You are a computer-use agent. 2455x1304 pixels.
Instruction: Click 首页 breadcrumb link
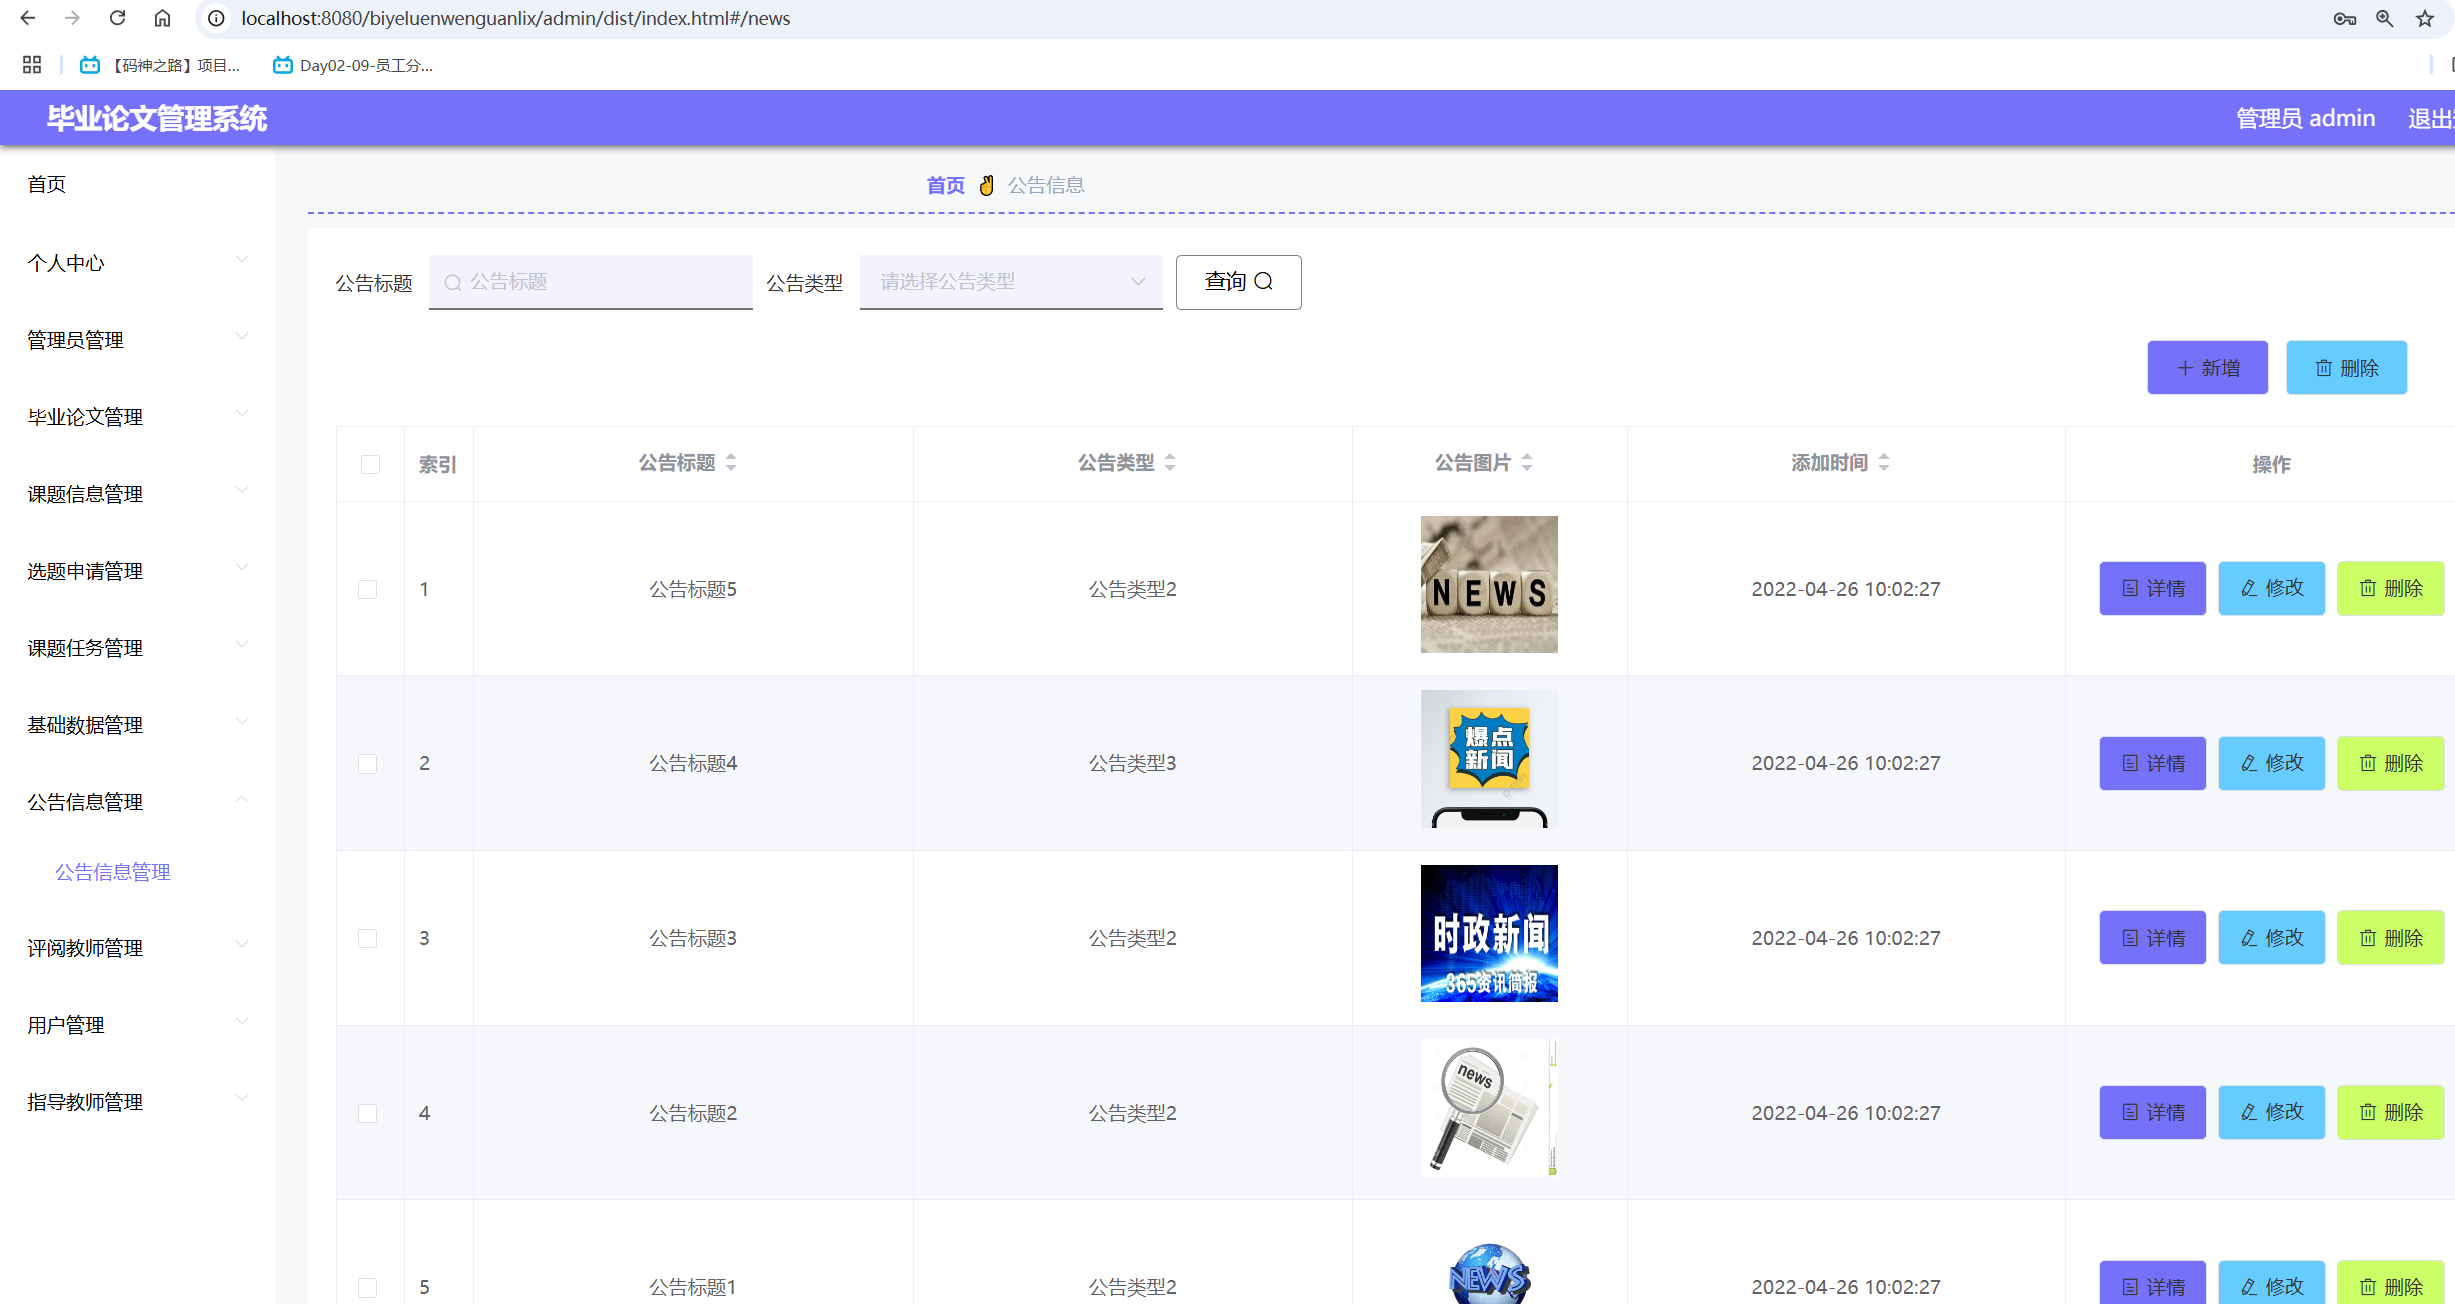945,185
